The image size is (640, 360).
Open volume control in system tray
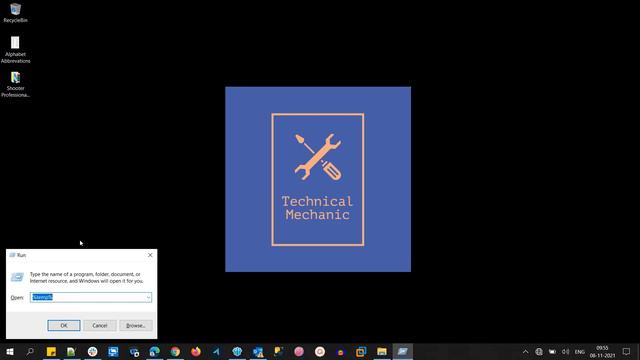coord(565,351)
